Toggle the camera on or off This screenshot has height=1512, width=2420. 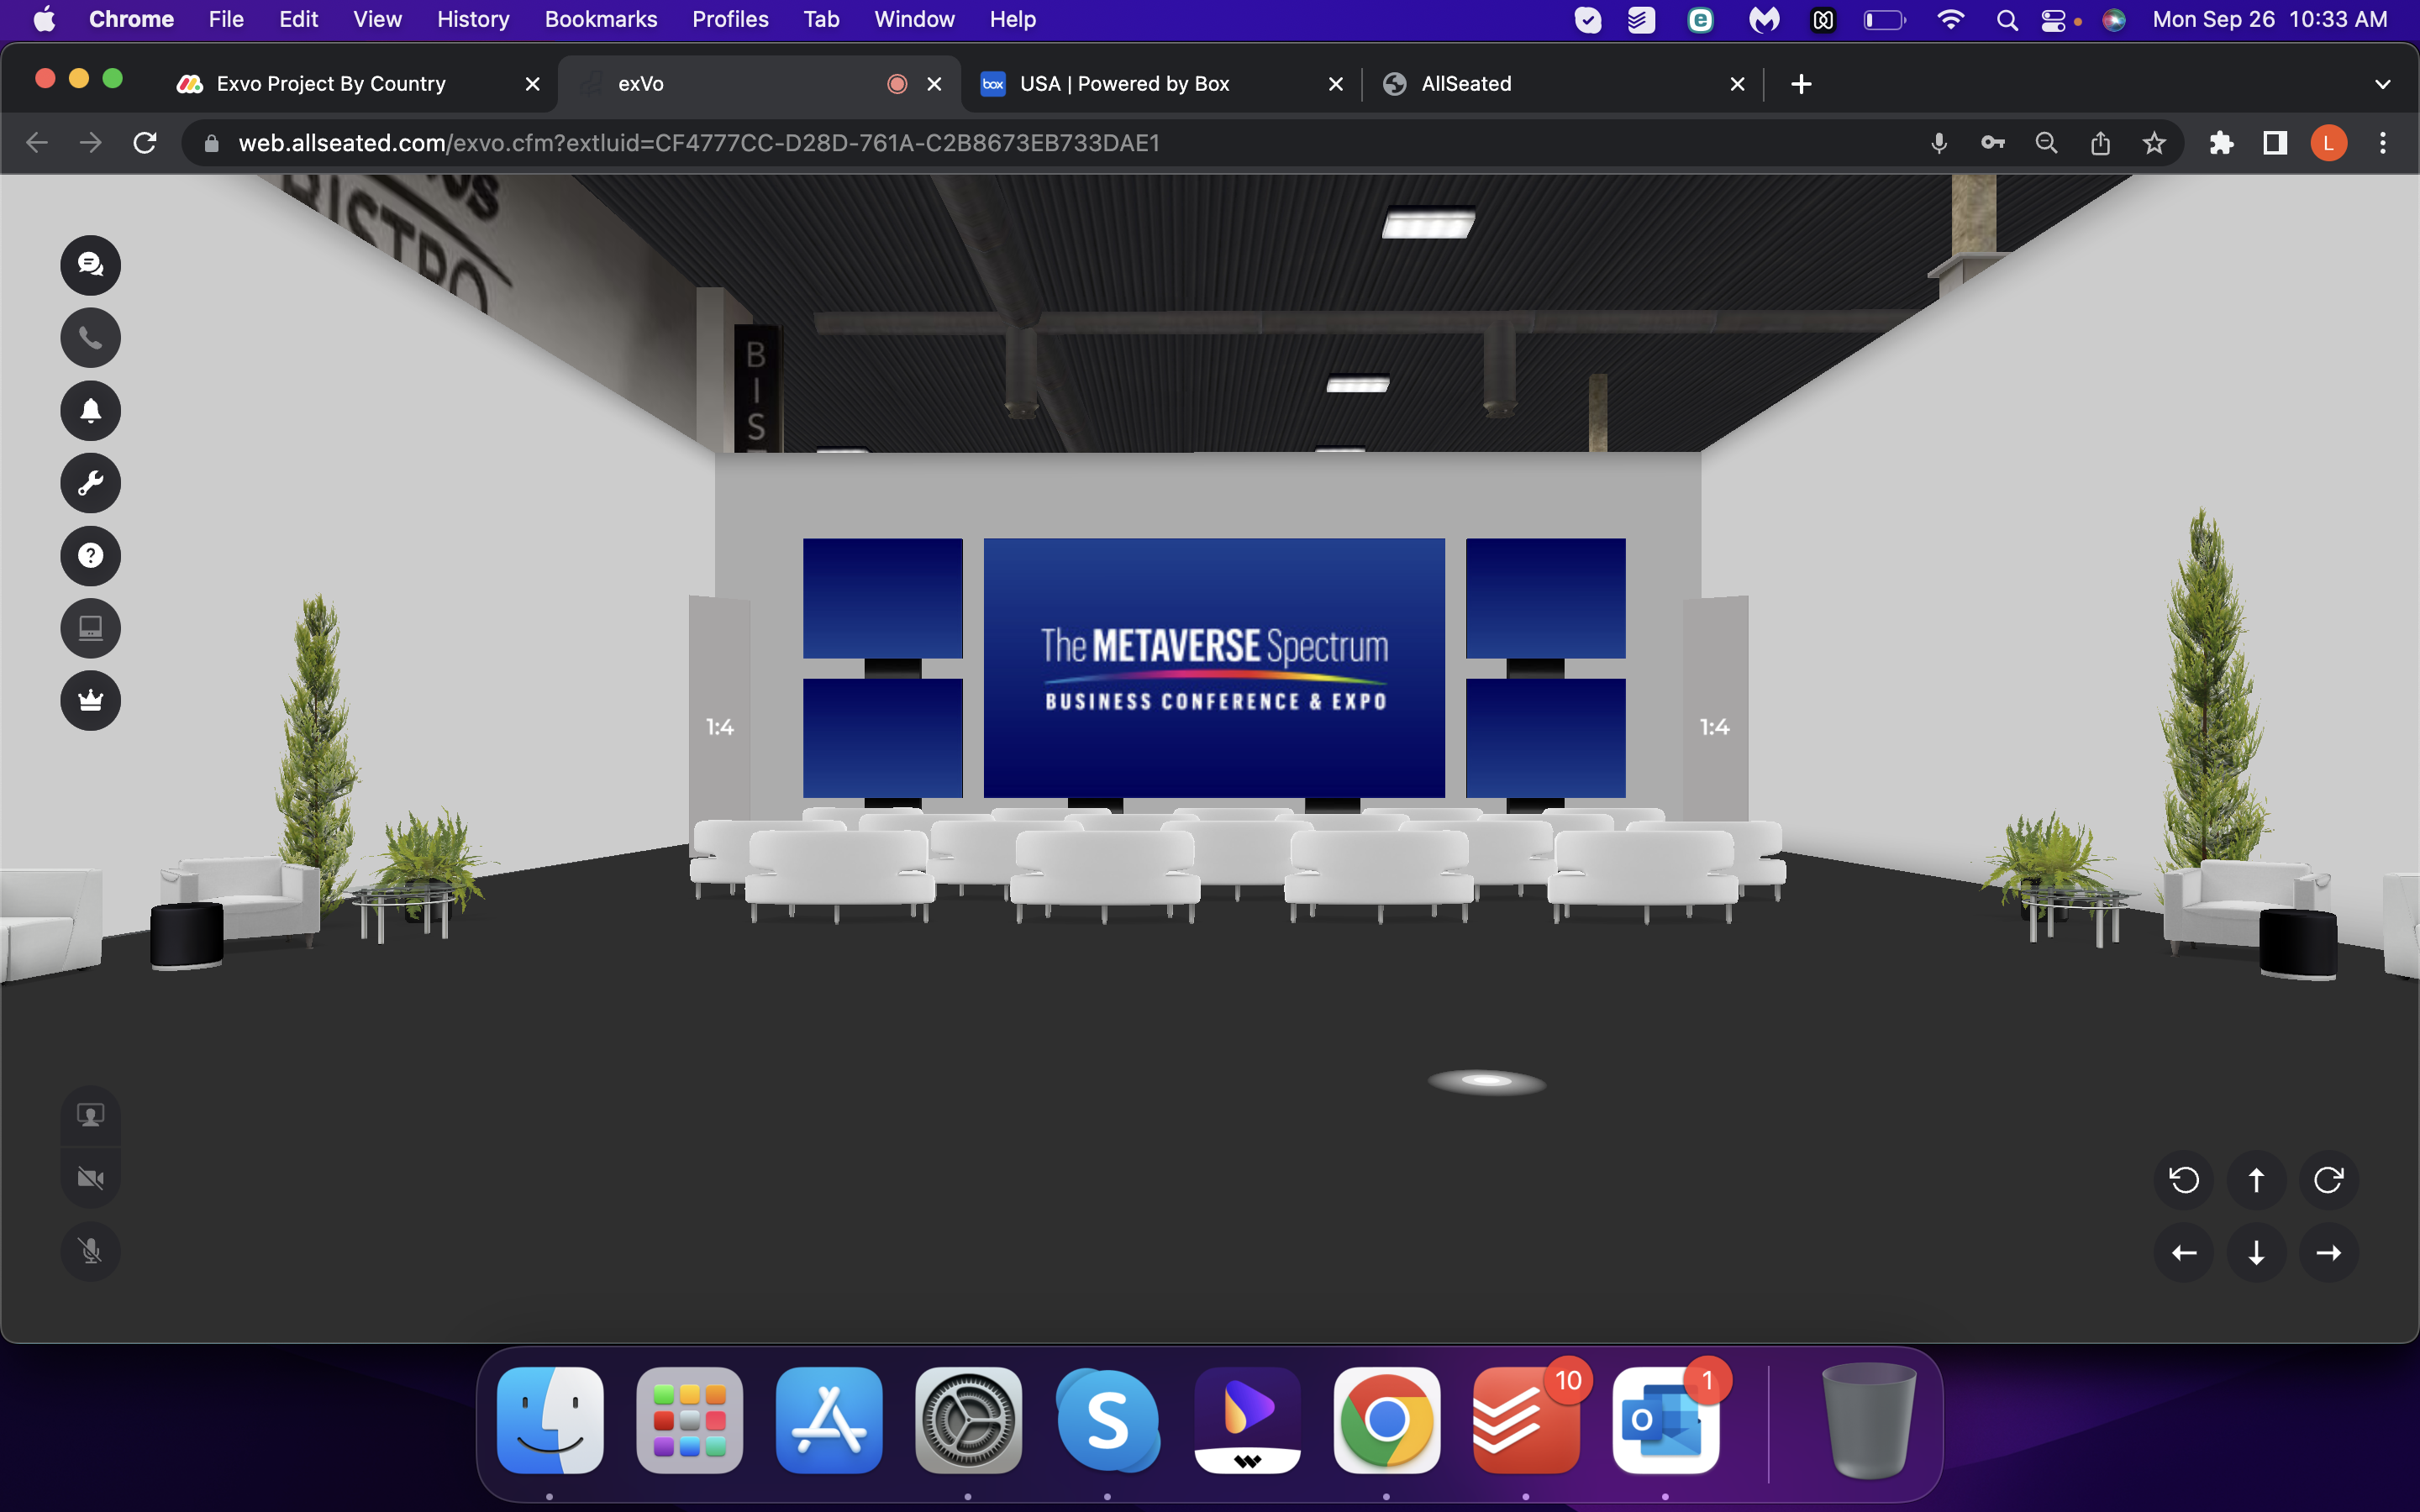(x=90, y=1179)
